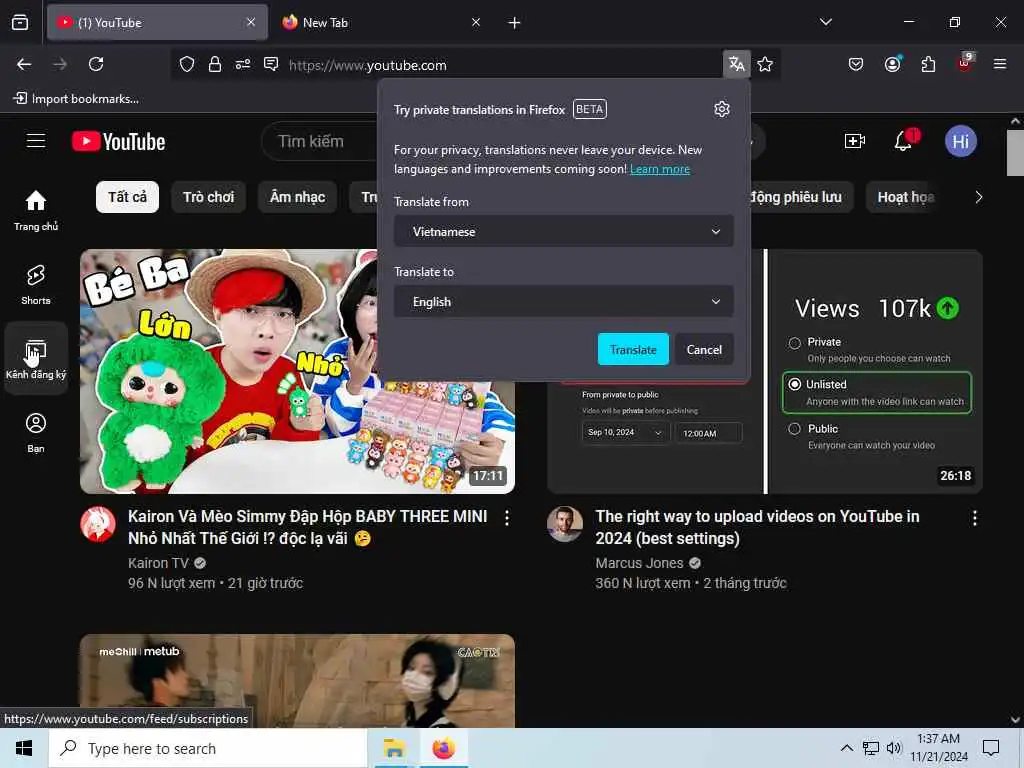This screenshot has height=768, width=1024.
Task: Click the YouTube logo
Action: [x=119, y=141]
